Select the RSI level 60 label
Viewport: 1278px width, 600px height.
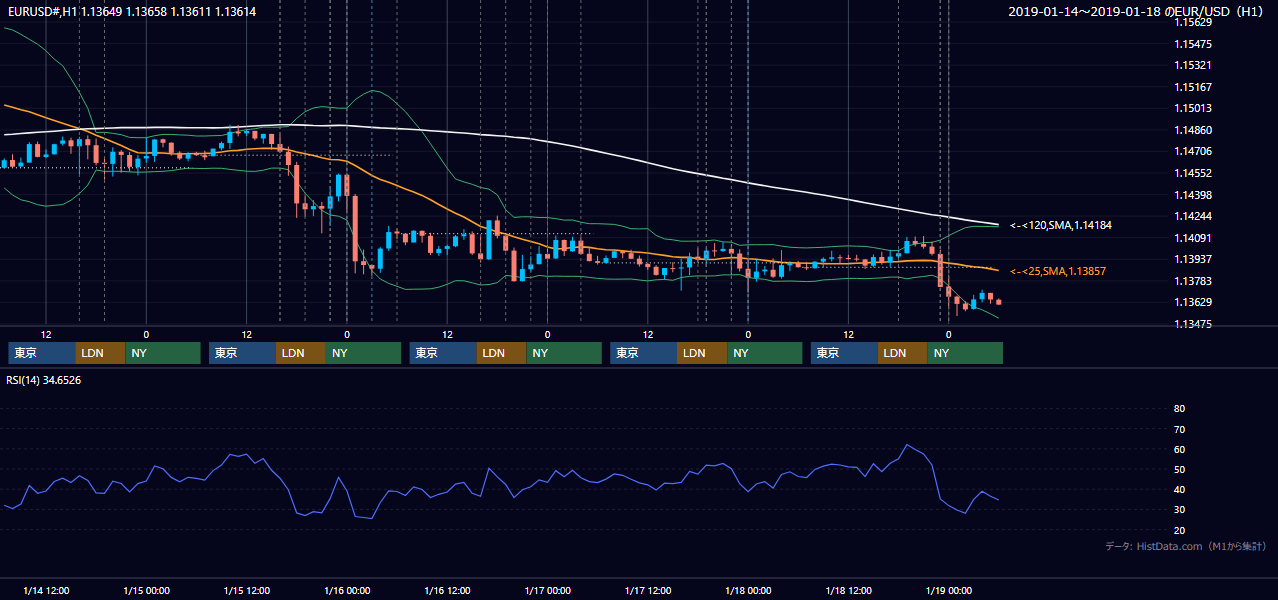click(x=1179, y=449)
